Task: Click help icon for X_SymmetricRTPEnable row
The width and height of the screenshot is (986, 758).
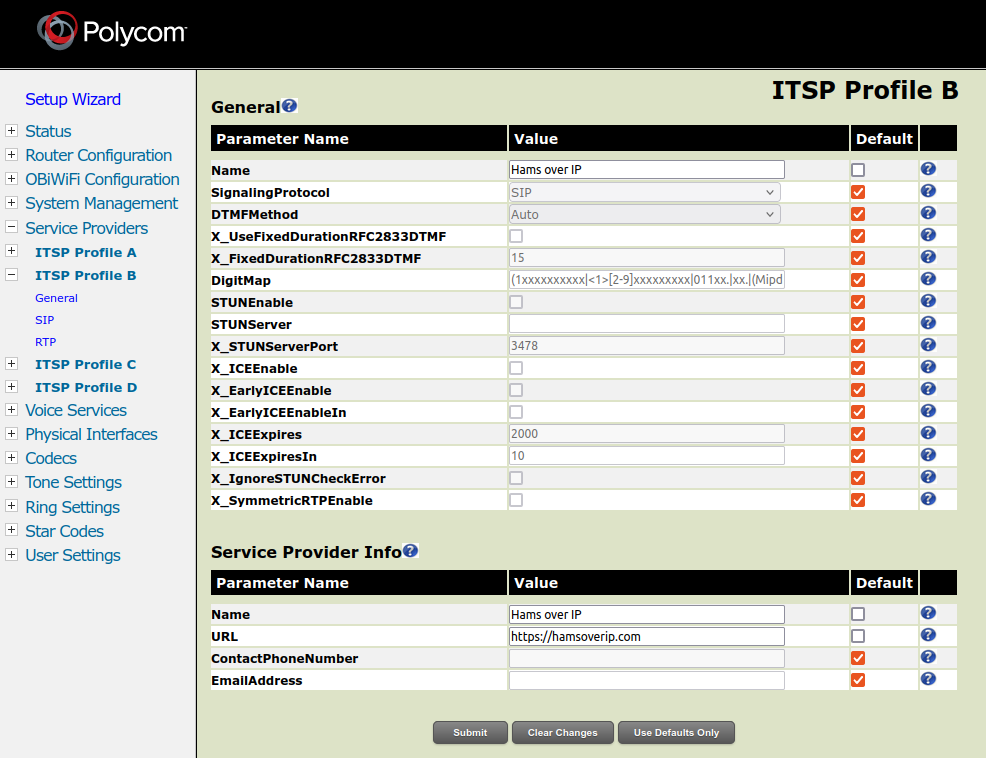Action: (x=928, y=499)
